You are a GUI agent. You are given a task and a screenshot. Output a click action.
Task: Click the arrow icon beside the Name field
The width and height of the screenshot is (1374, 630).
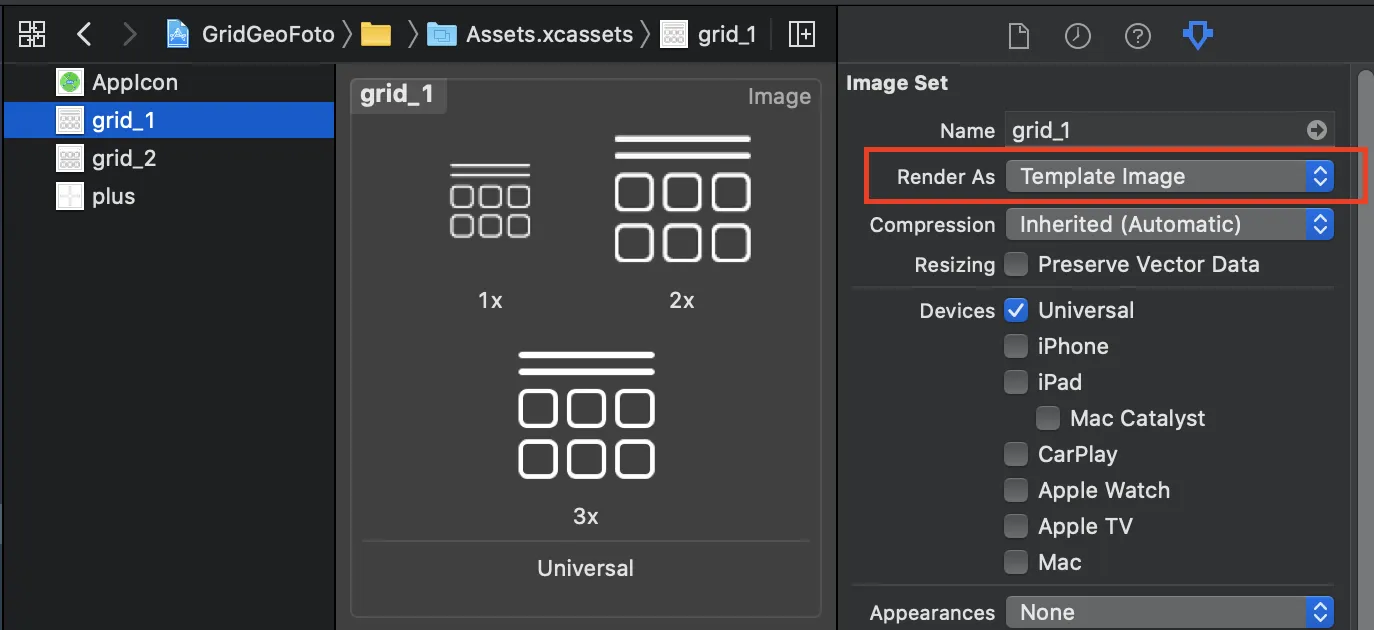(x=1317, y=130)
